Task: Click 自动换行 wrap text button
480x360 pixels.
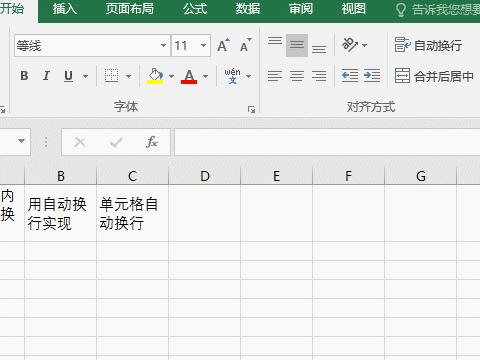Action: click(428, 45)
